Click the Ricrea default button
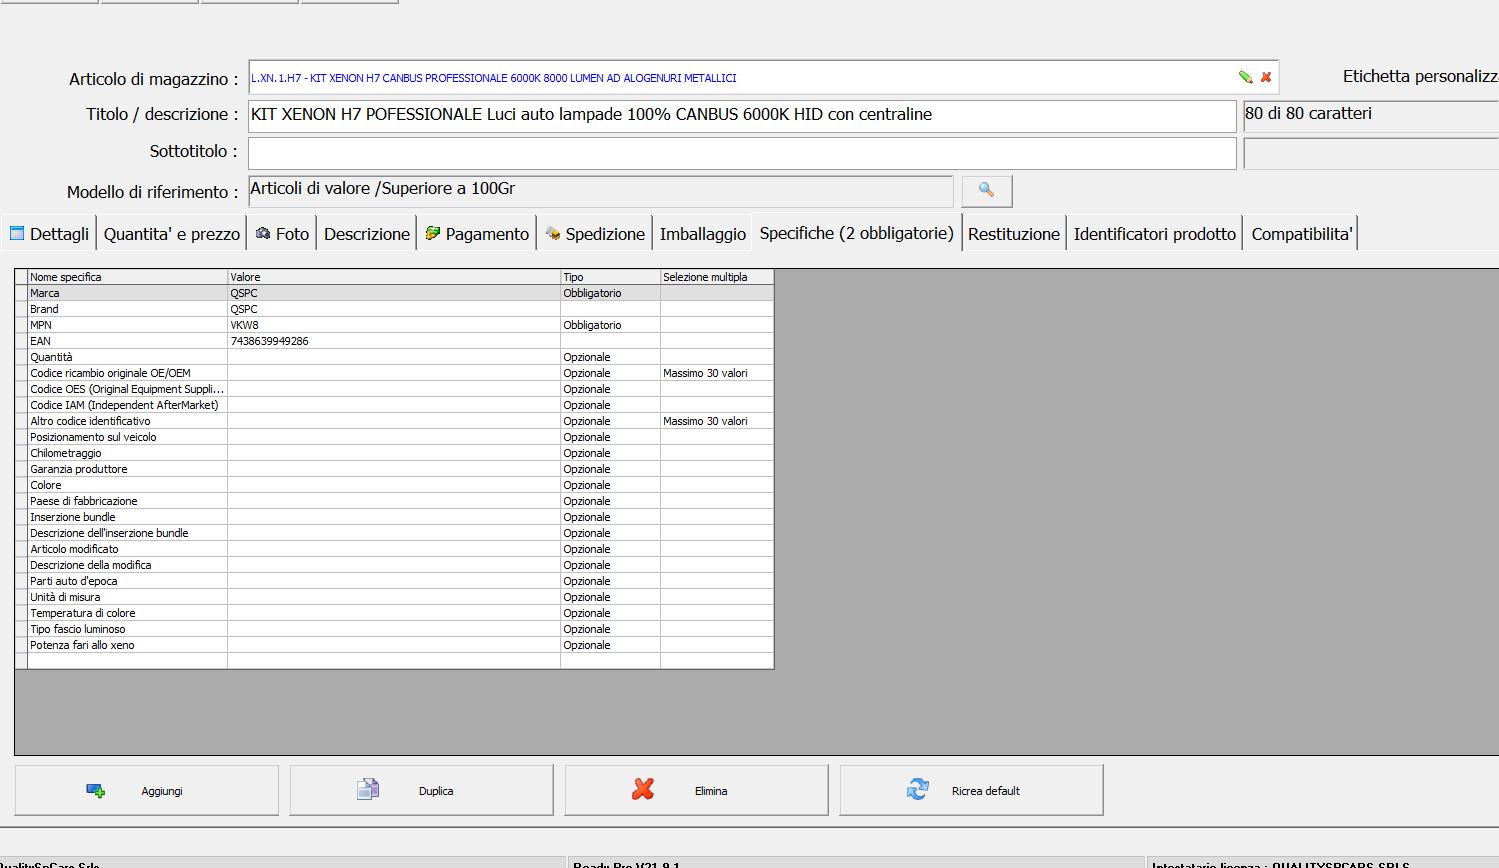Image resolution: width=1499 pixels, height=868 pixels. coord(972,790)
